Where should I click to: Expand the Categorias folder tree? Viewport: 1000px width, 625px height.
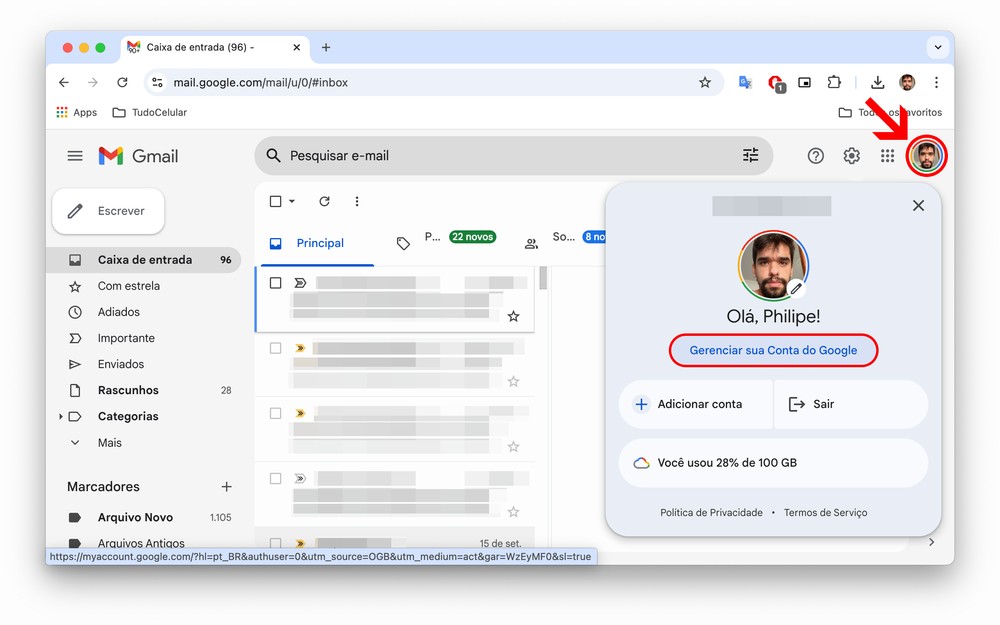pyautogui.click(x=61, y=416)
